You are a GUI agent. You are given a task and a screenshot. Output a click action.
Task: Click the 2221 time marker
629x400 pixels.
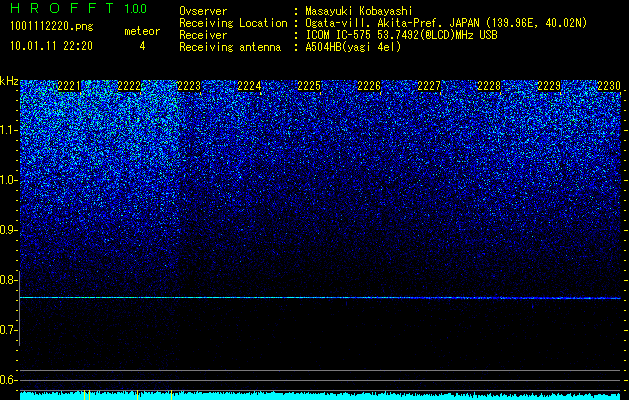[69, 86]
